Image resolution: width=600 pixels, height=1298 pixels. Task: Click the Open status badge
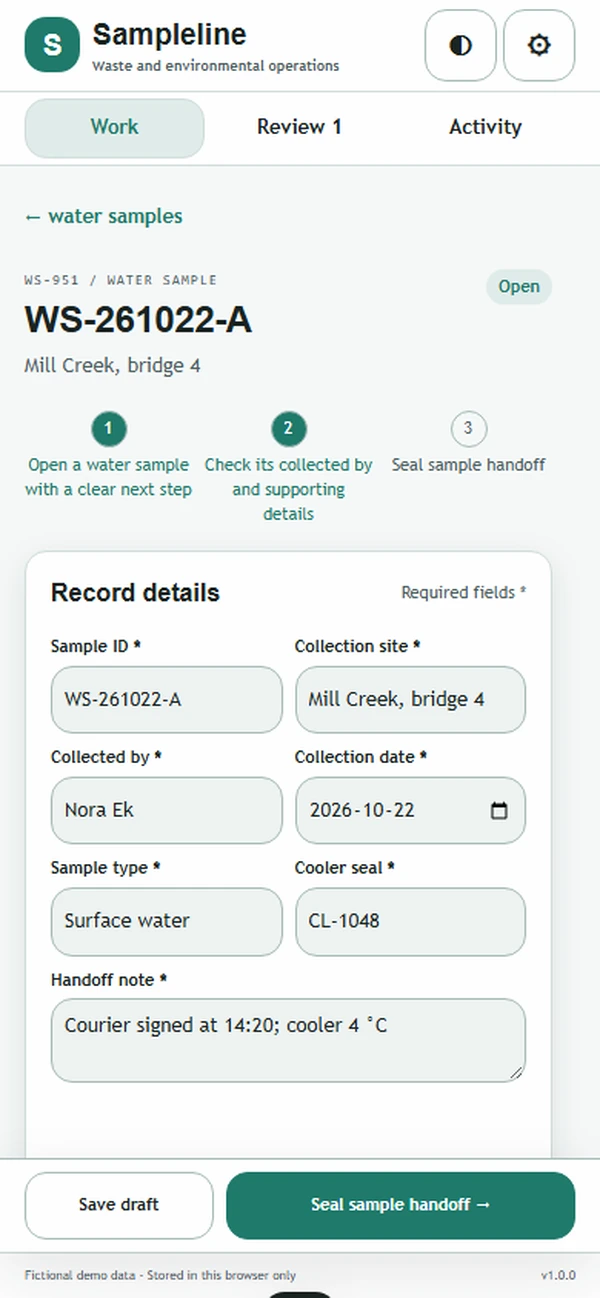(x=519, y=286)
